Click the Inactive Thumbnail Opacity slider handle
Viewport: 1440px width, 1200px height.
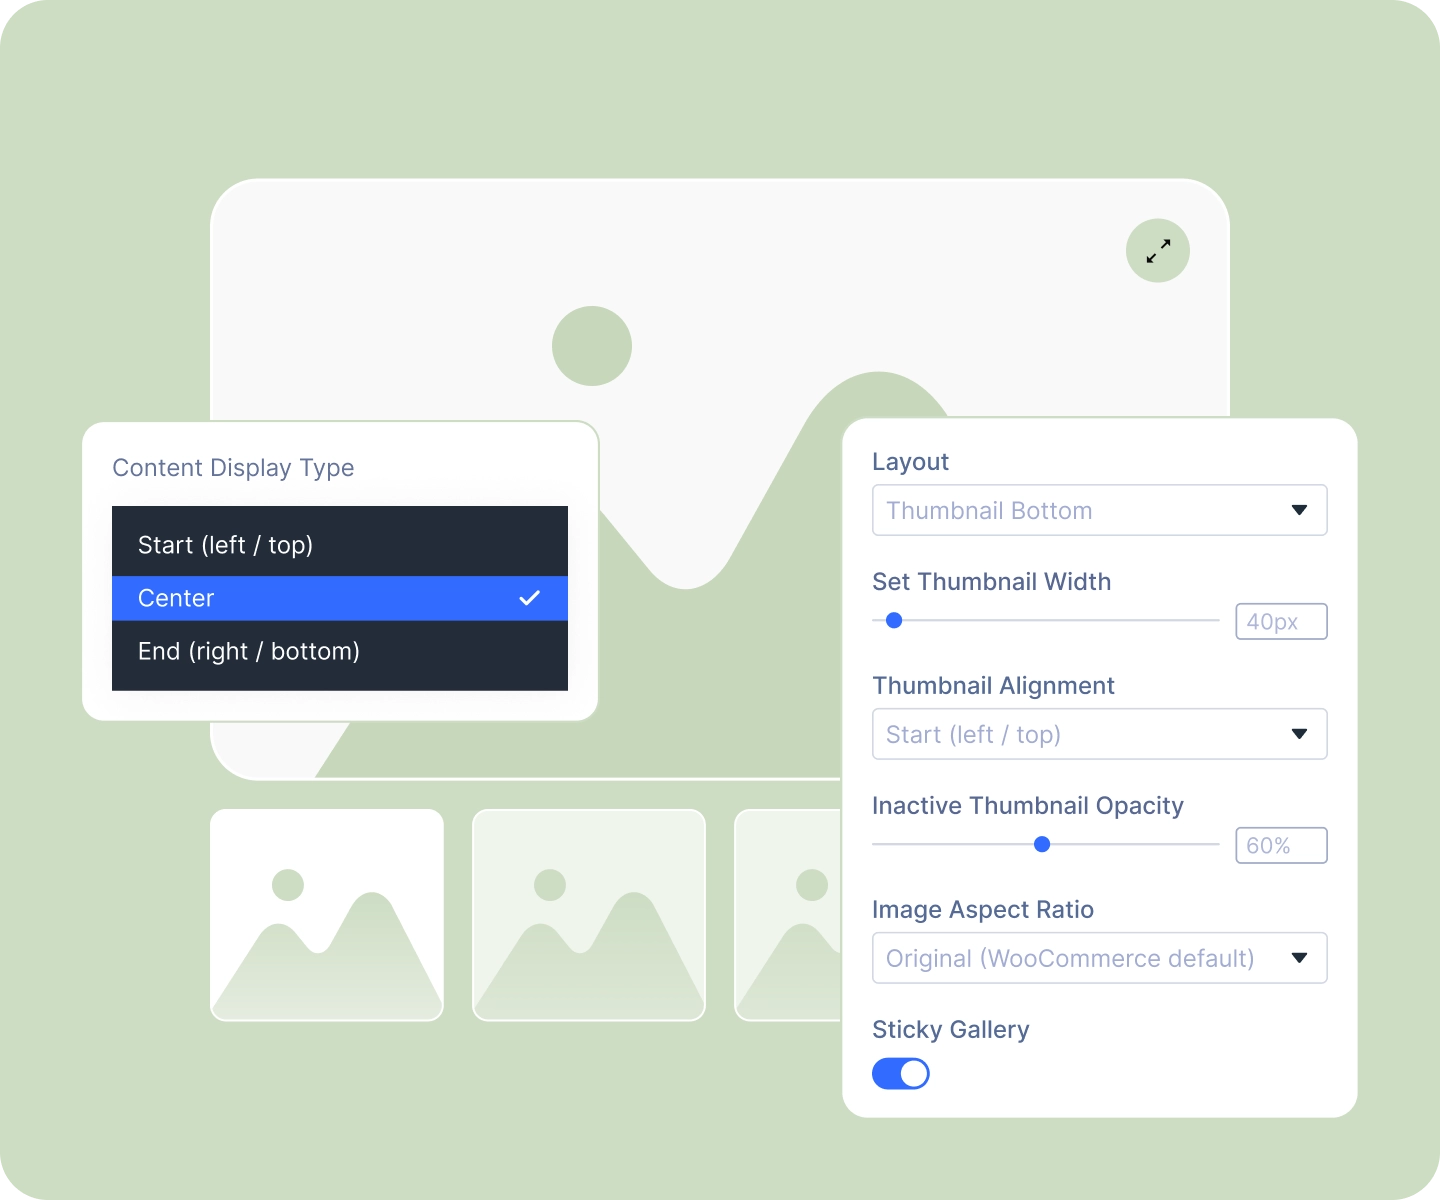[1042, 845]
